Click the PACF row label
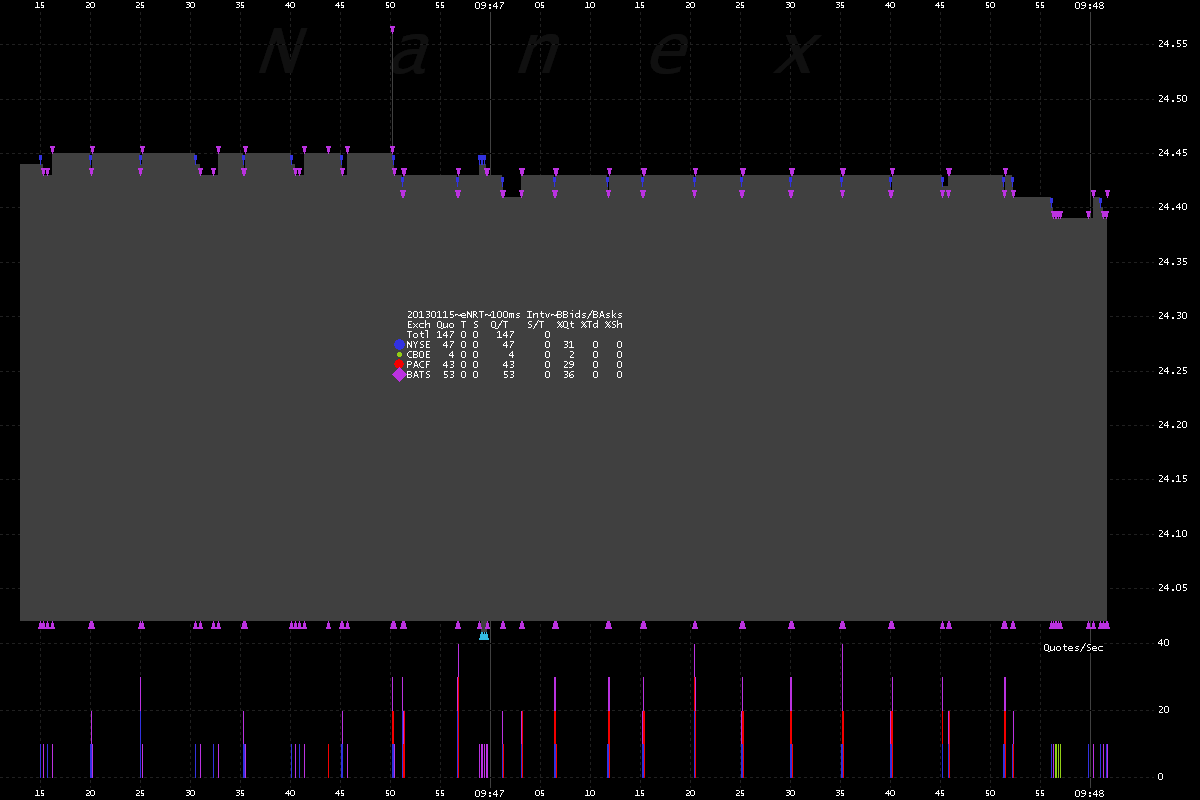Image resolution: width=1200 pixels, height=800 pixels. pyautogui.click(x=419, y=364)
